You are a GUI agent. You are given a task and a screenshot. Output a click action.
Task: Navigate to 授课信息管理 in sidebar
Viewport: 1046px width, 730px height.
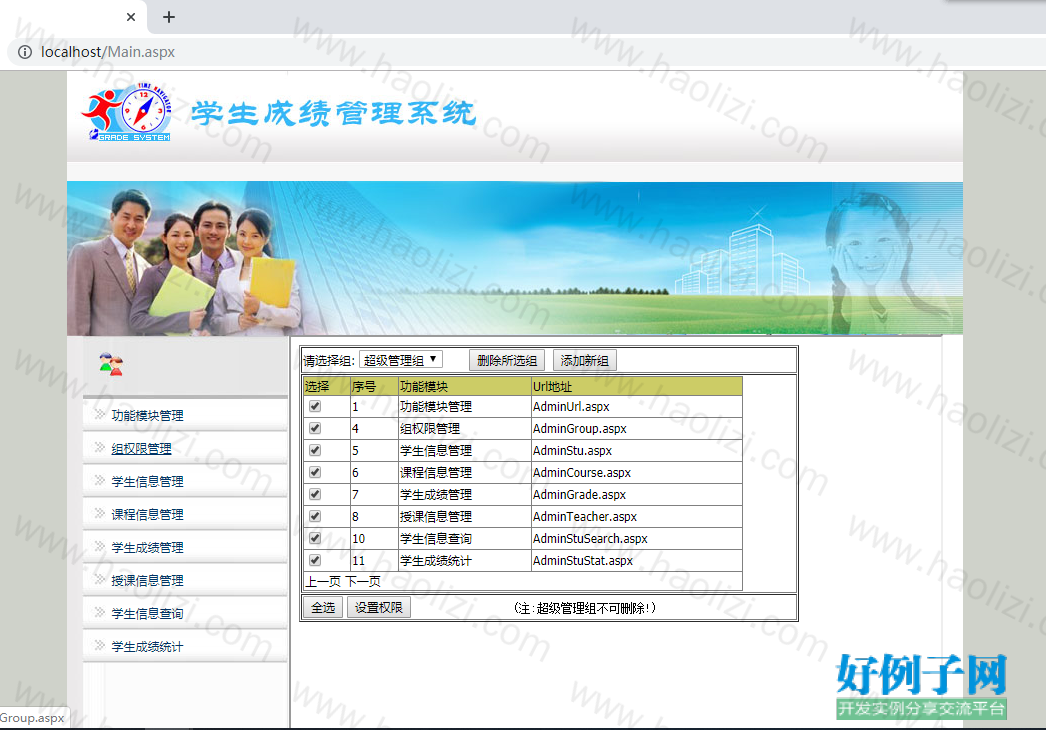coord(147,581)
